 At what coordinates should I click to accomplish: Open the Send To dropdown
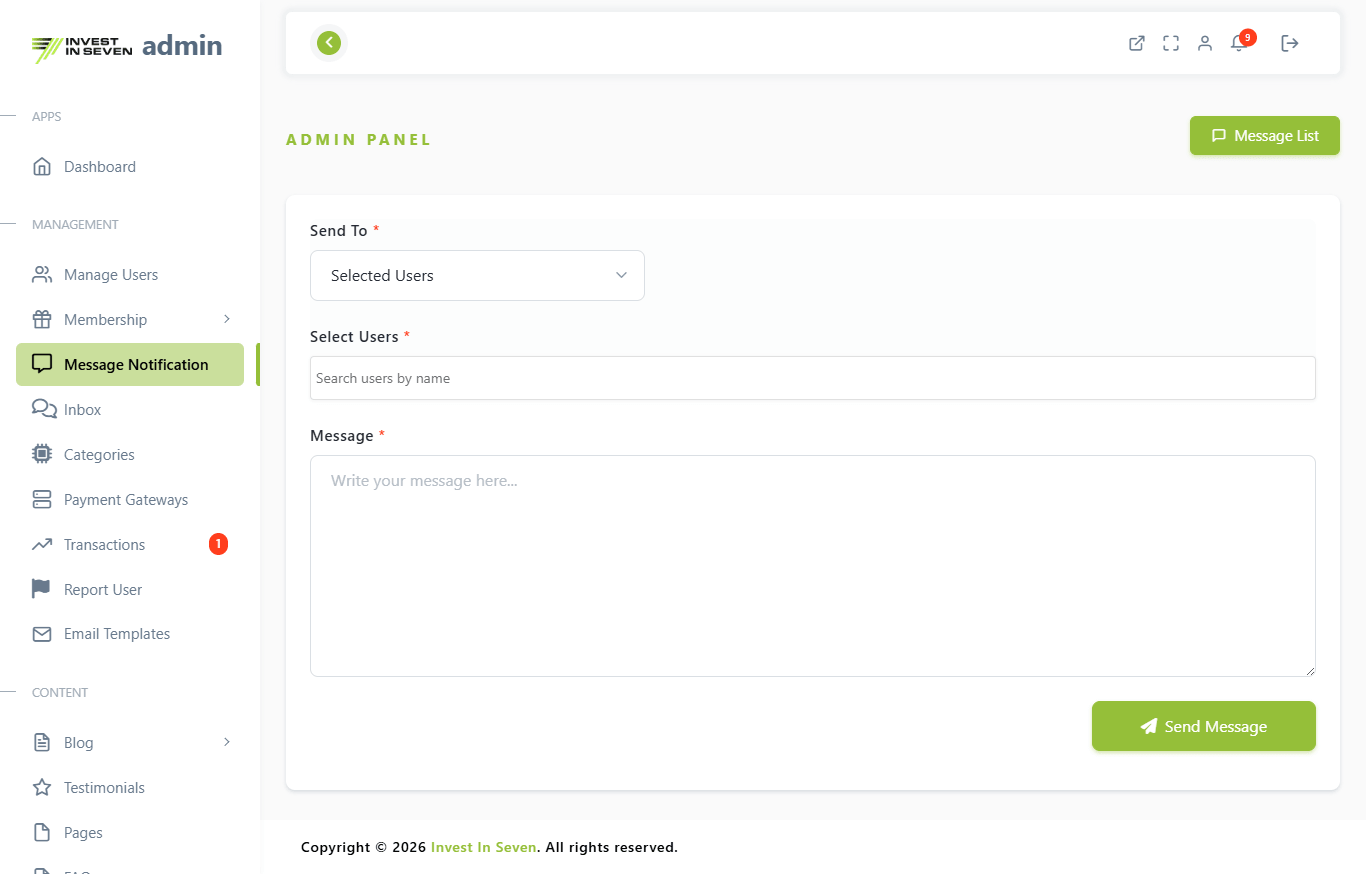(477, 275)
